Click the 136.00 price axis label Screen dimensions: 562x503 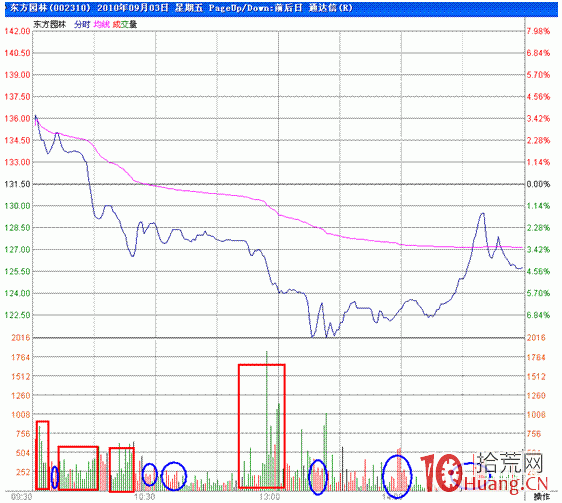click(17, 119)
